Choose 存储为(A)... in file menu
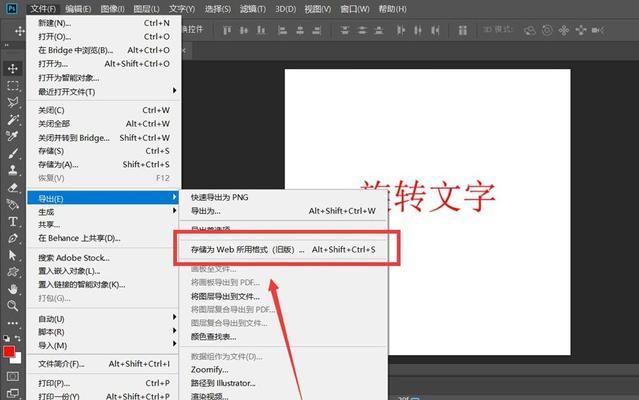This screenshot has width=639, height=400. click(104, 165)
